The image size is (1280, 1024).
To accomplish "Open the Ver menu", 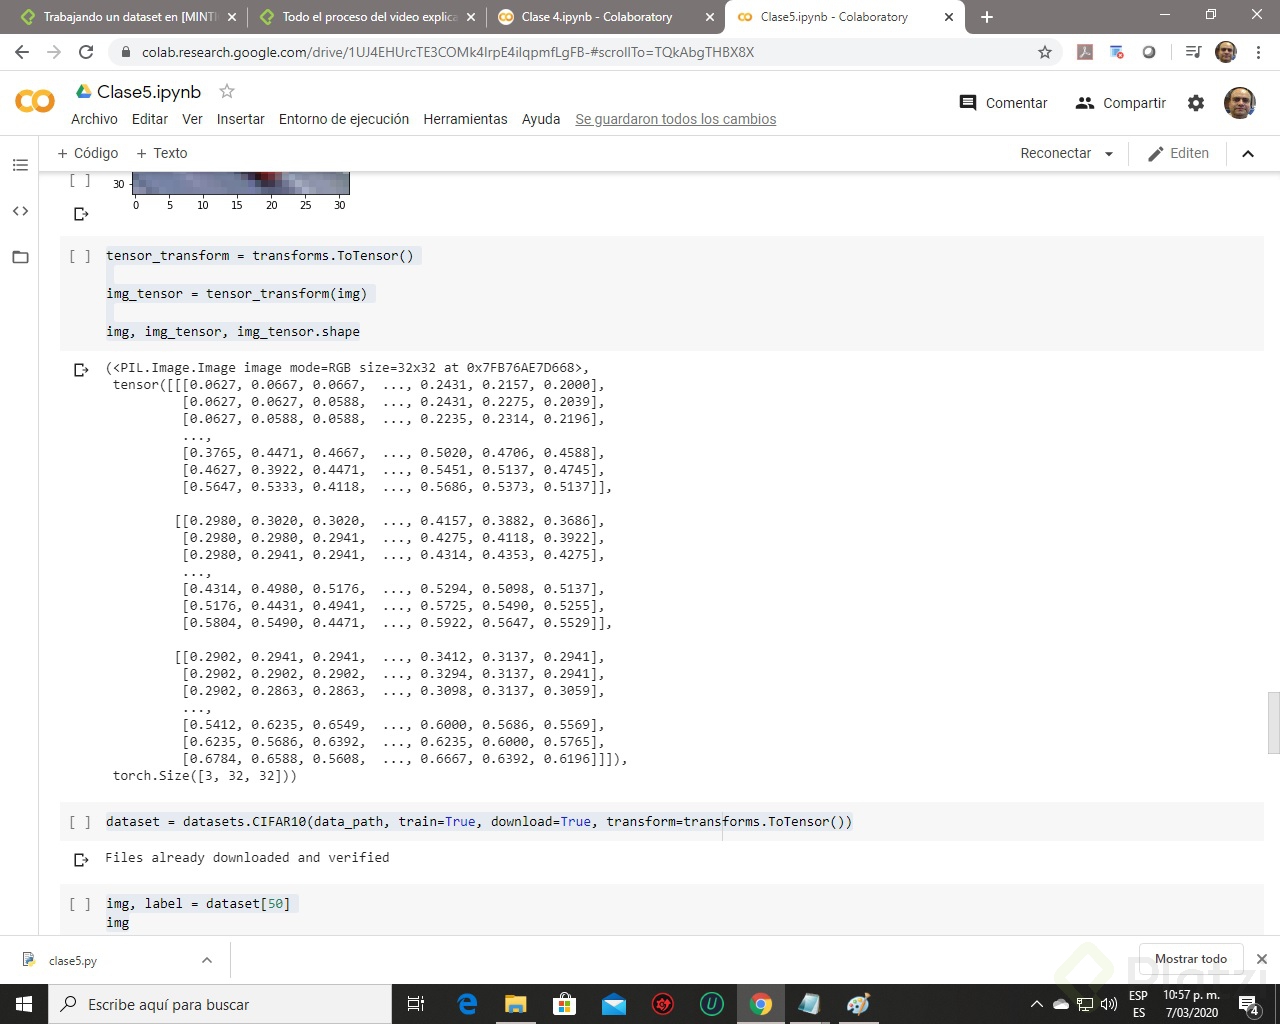I will coord(192,119).
